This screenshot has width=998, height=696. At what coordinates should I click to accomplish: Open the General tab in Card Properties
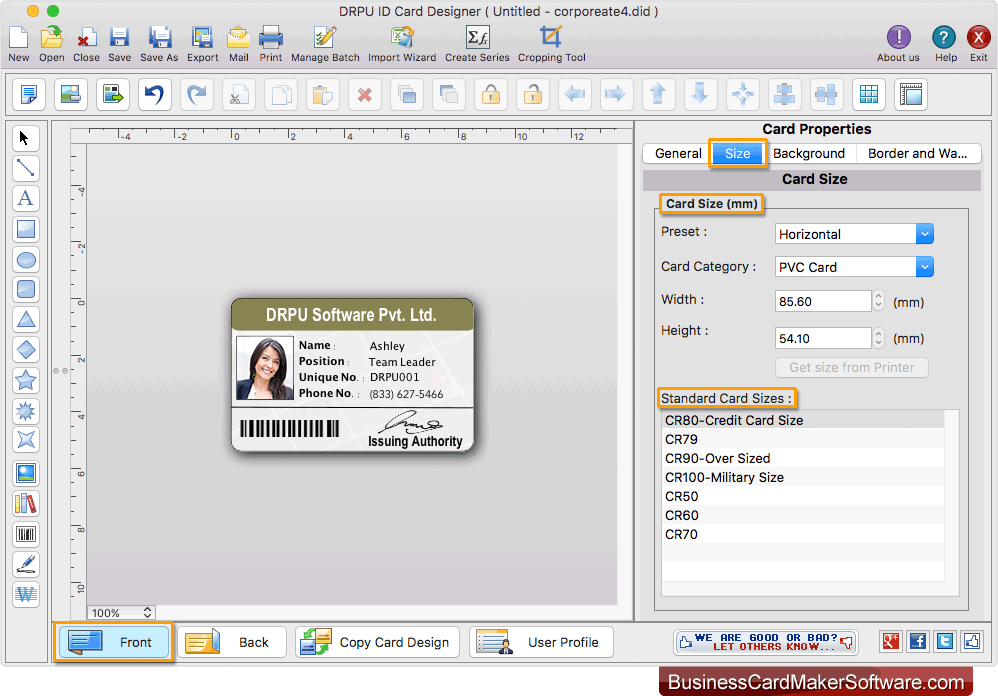pyautogui.click(x=676, y=153)
